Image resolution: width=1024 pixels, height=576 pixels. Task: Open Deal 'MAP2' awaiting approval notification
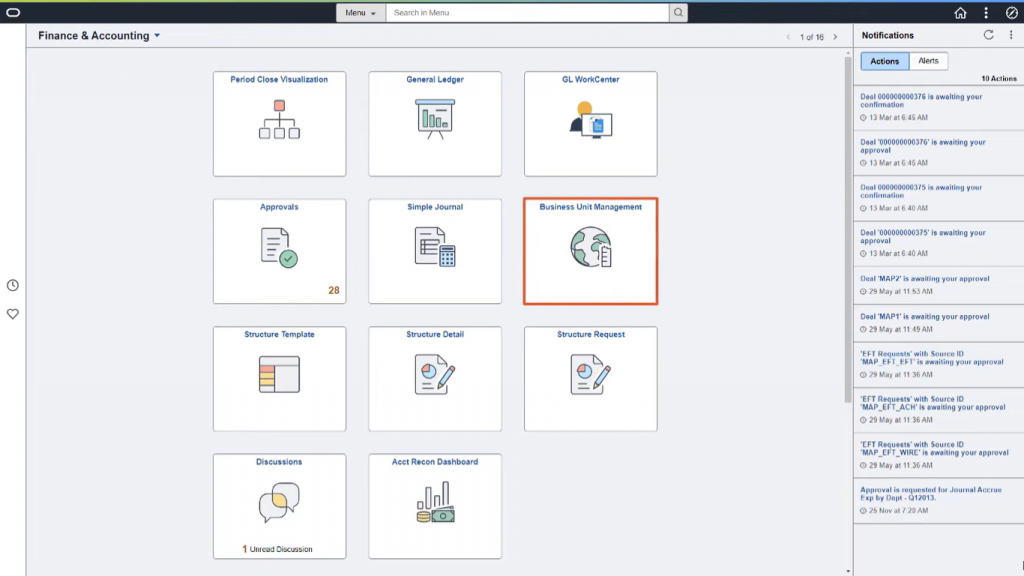[924, 278]
